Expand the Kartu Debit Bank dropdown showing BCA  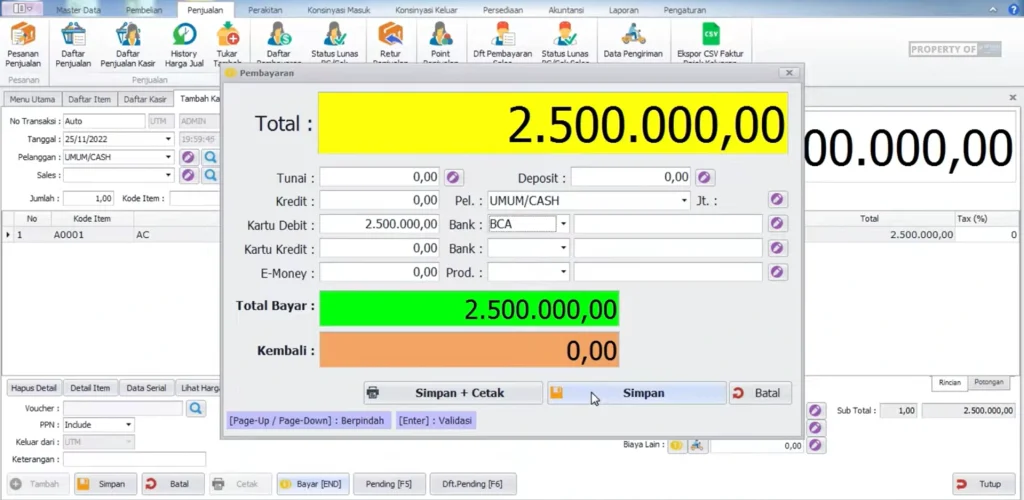click(563, 224)
